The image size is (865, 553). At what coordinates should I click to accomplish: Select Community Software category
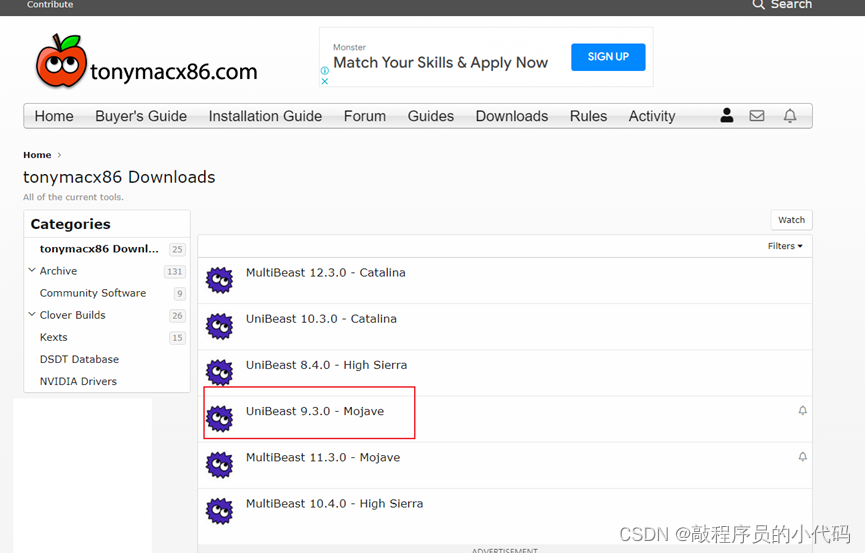coord(93,293)
